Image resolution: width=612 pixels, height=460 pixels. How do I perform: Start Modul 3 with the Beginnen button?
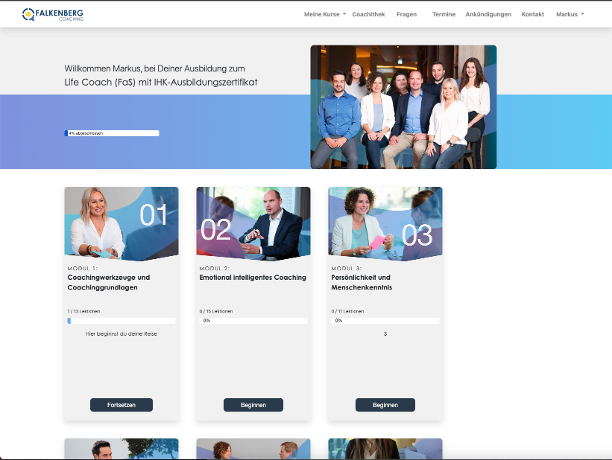(385, 405)
